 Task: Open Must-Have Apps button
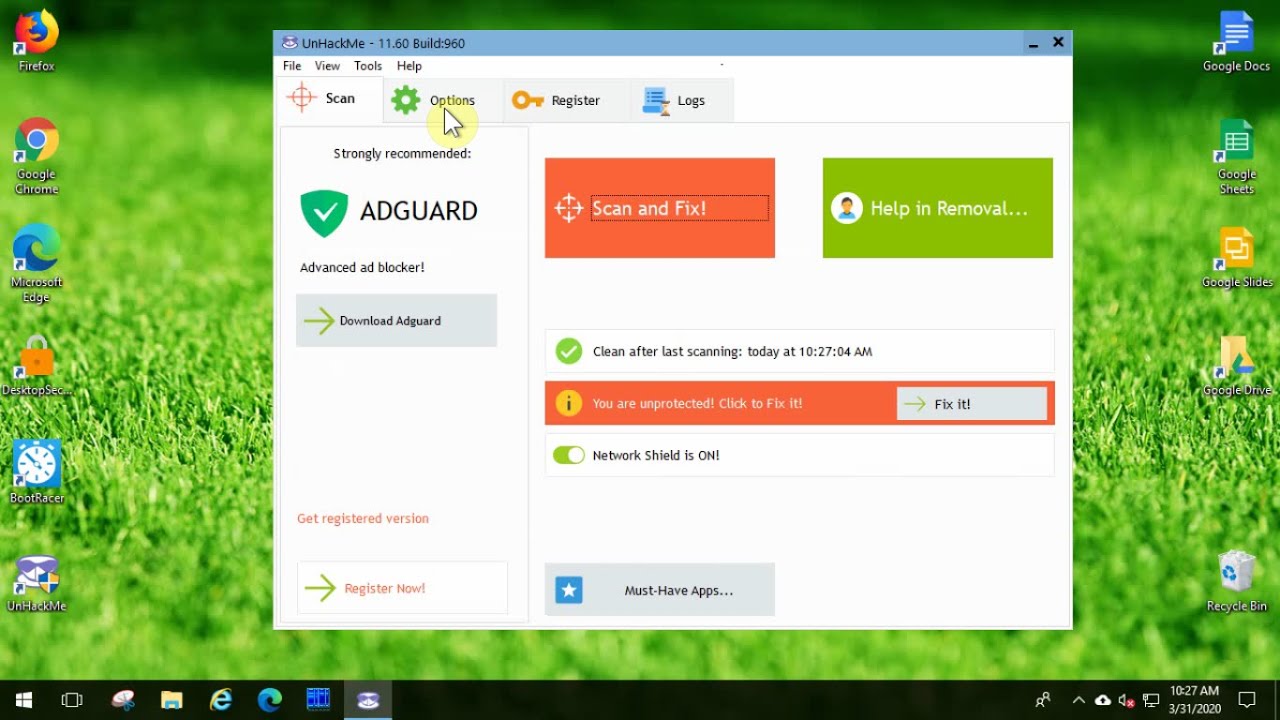pyautogui.click(x=660, y=590)
